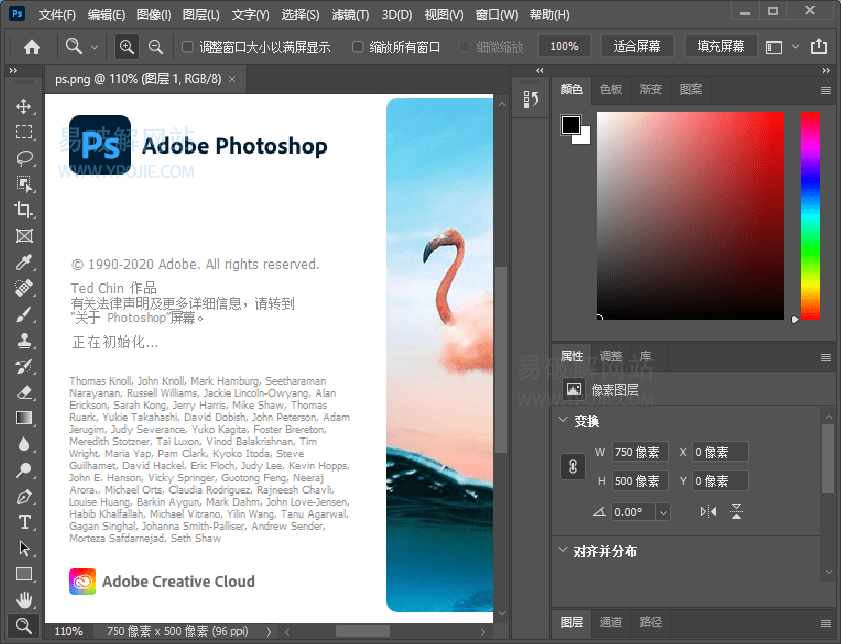Select the Frame tool
Viewport: 841px width, 644px height.
tap(24, 236)
